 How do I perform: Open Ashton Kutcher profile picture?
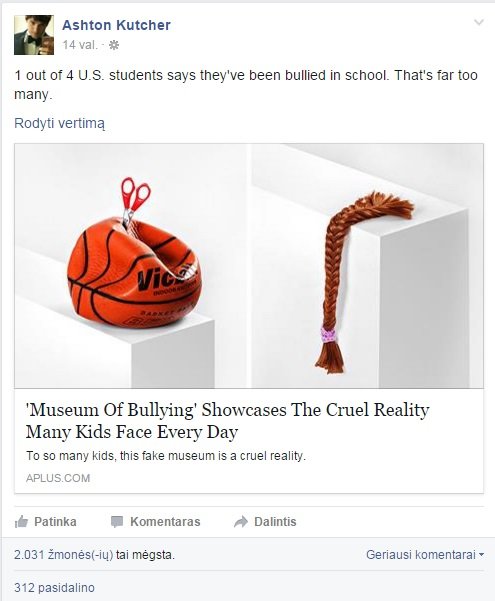pos(34,35)
